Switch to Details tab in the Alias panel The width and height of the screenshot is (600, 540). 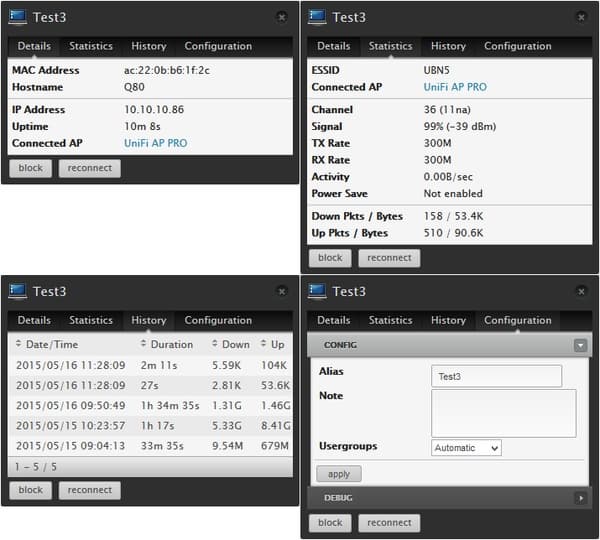pos(334,320)
